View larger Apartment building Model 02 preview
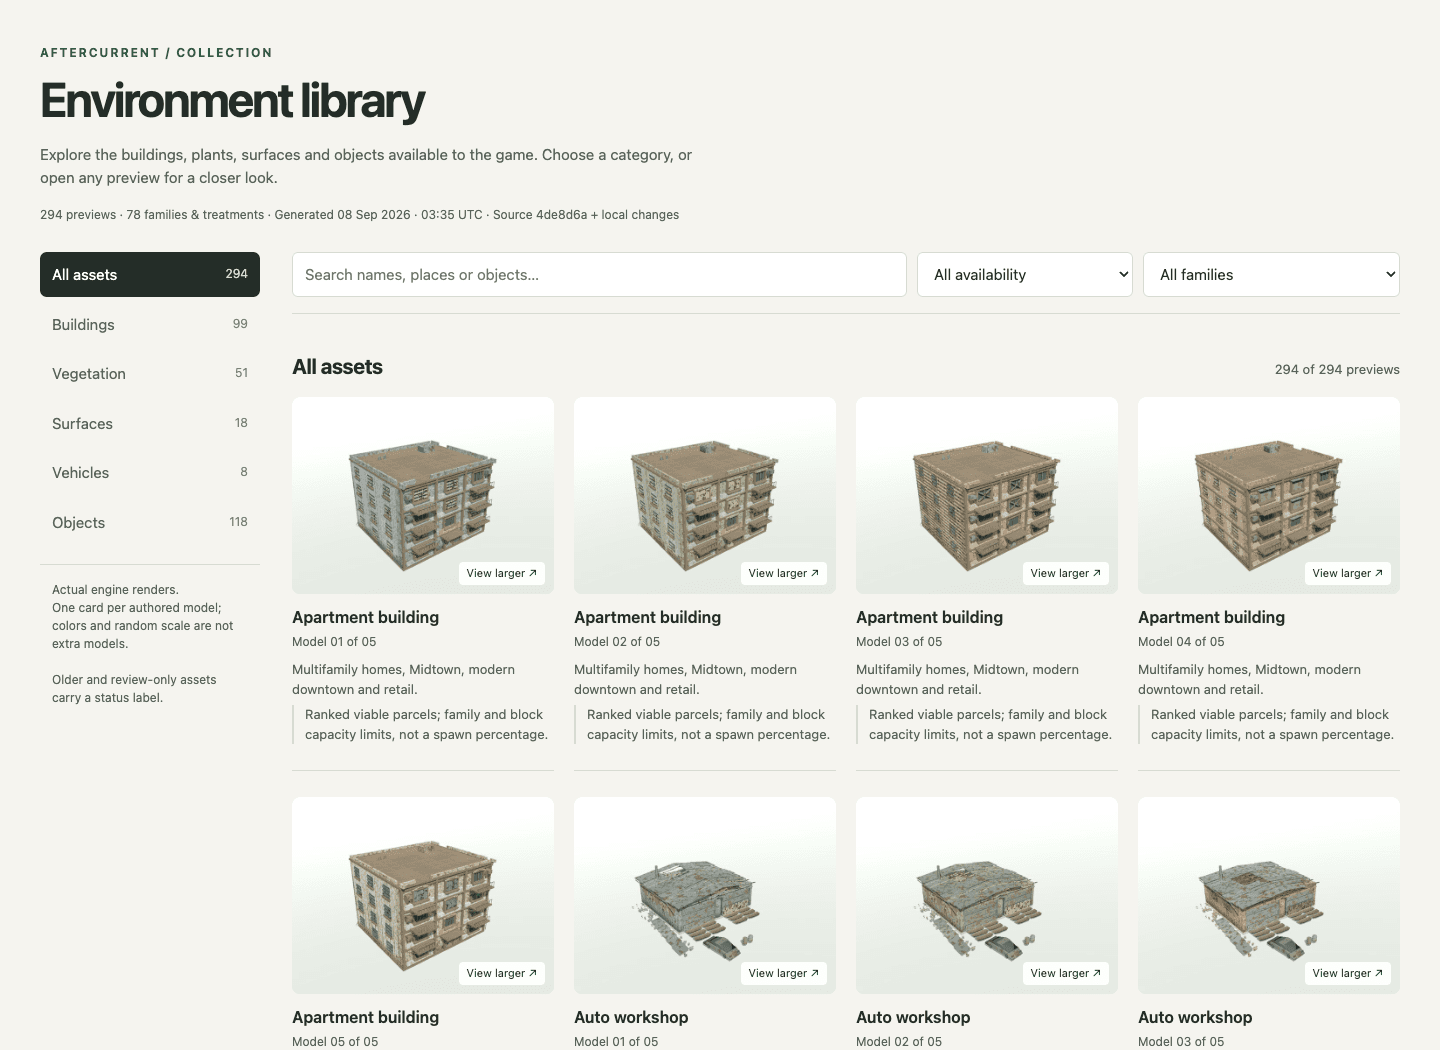The height and width of the screenshot is (1050, 1440). pos(784,573)
